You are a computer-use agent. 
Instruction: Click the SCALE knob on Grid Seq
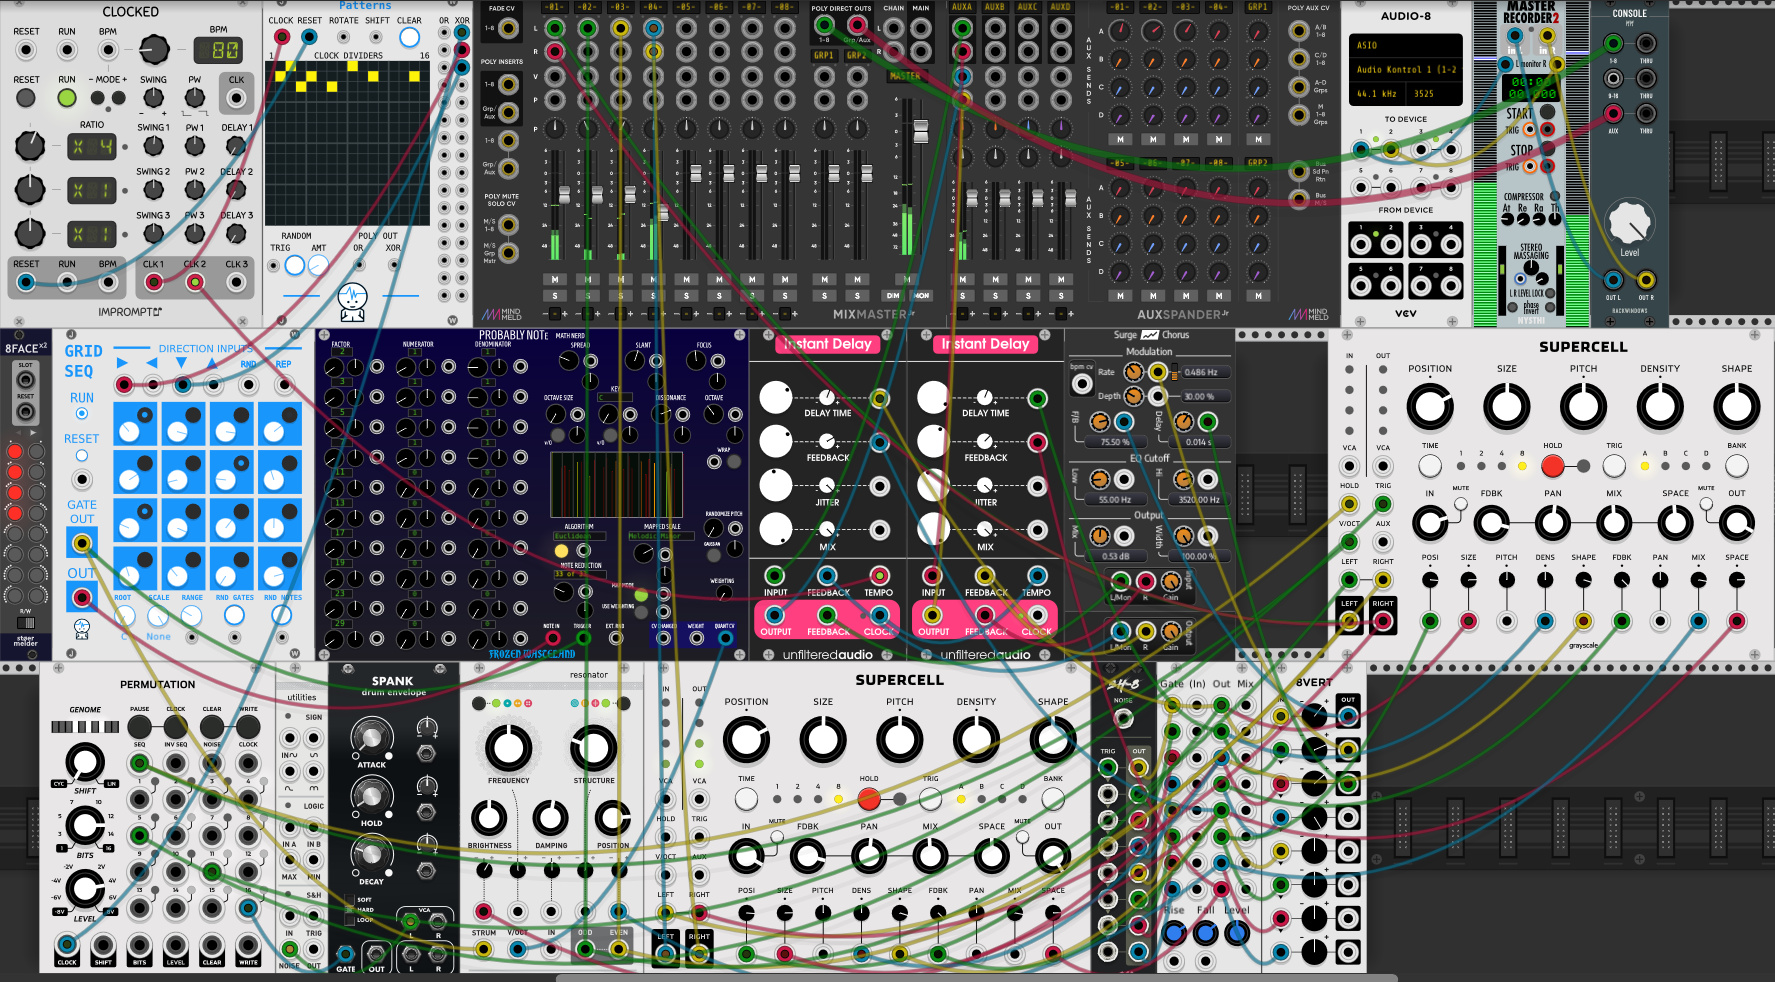[x=158, y=616]
